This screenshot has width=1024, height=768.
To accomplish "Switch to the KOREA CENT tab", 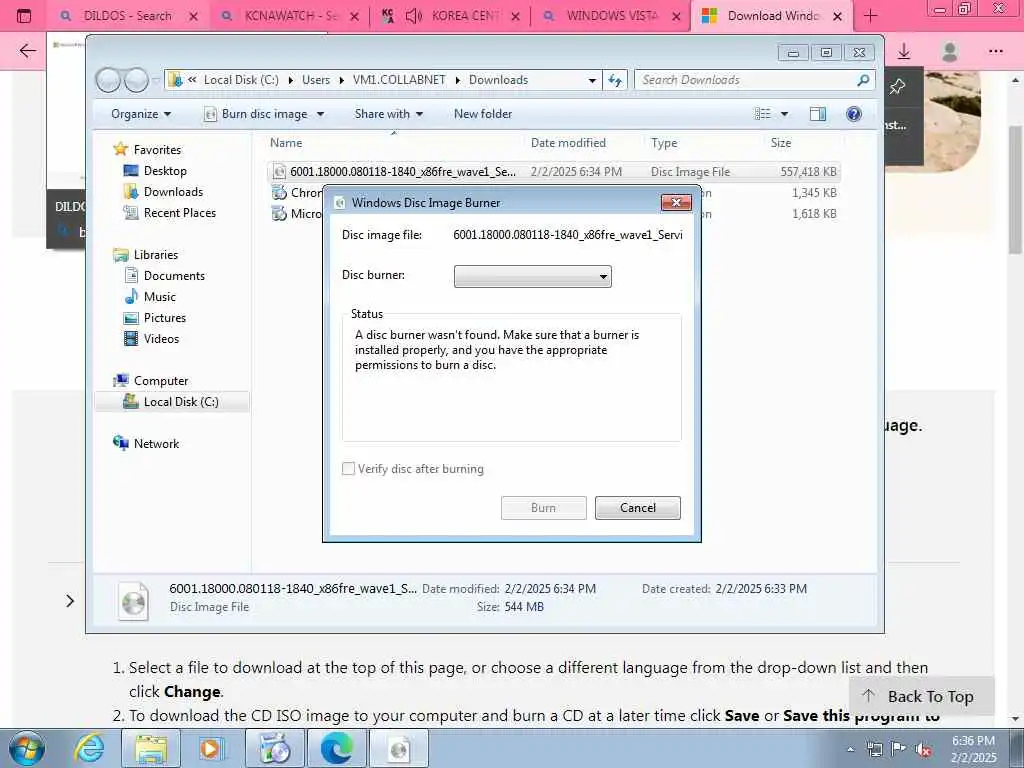I will pyautogui.click(x=451, y=16).
